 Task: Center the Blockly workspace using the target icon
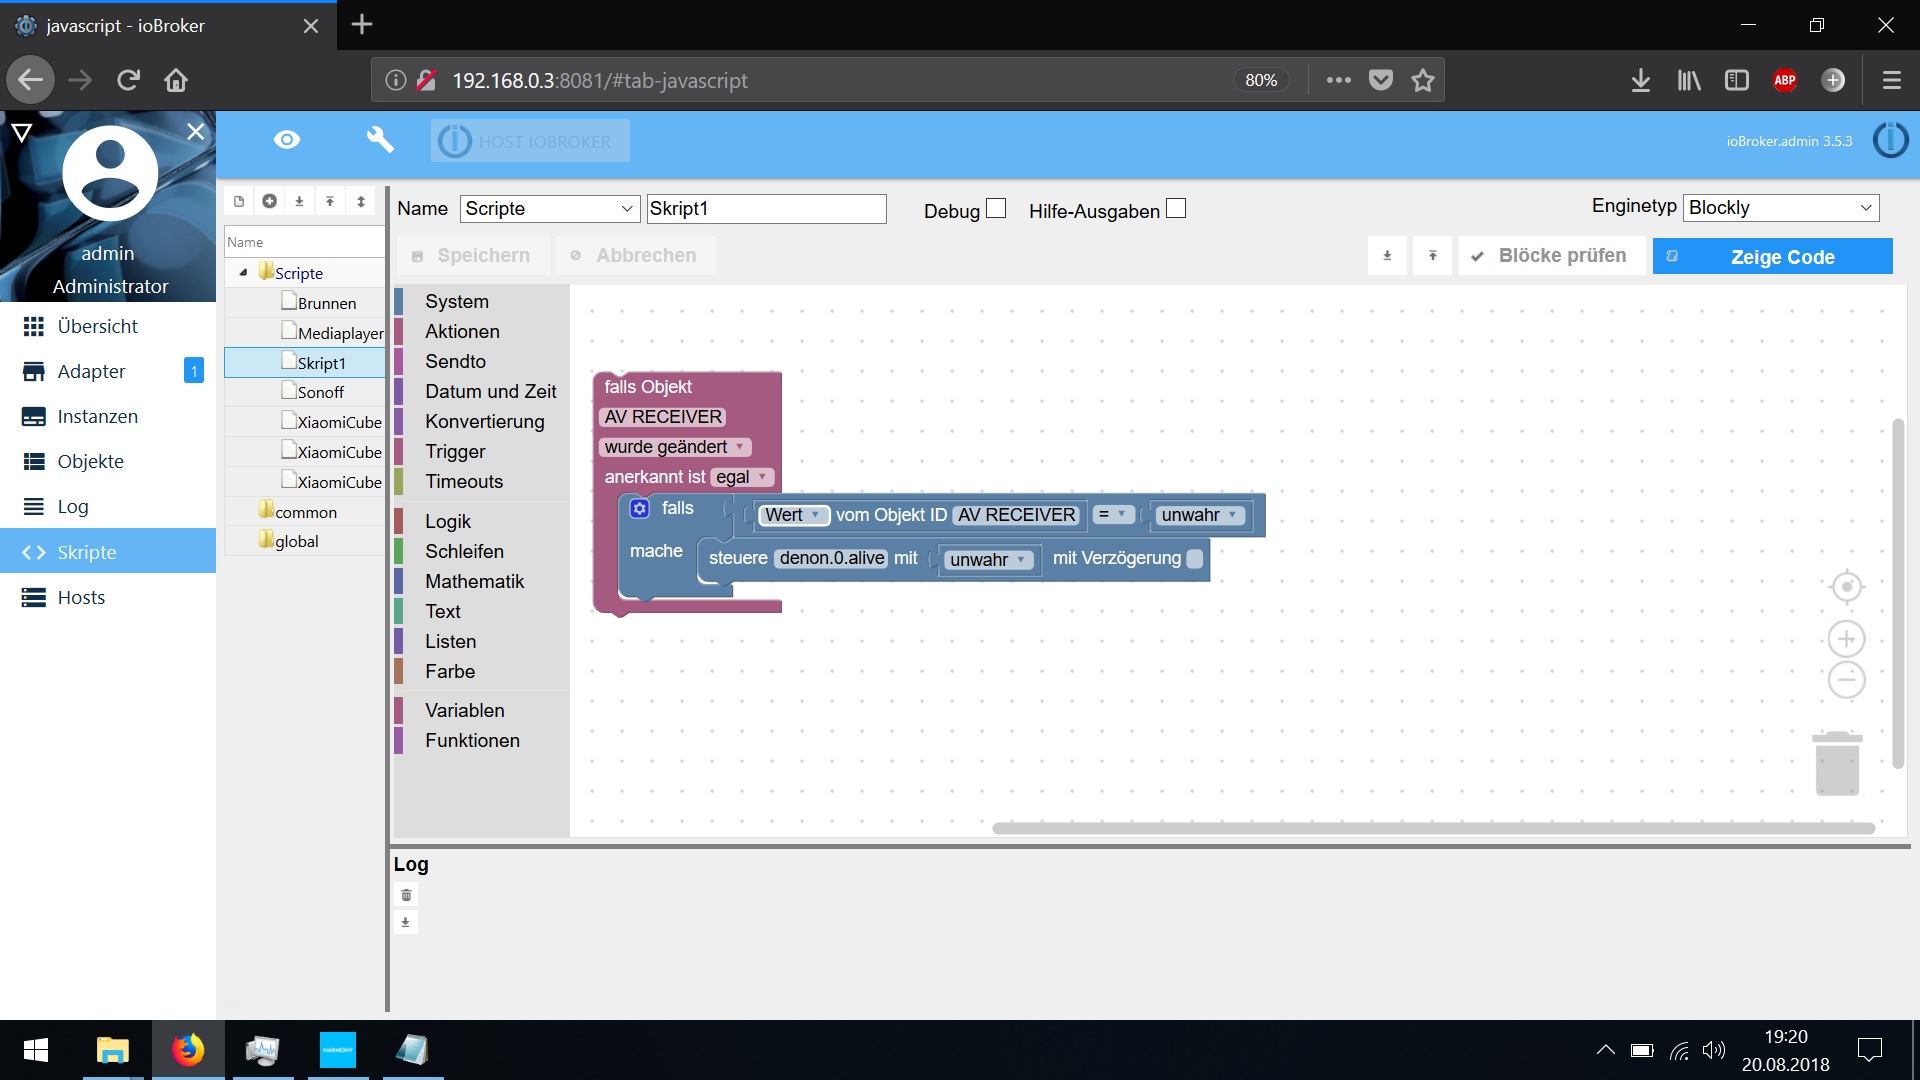(x=1846, y=587)
